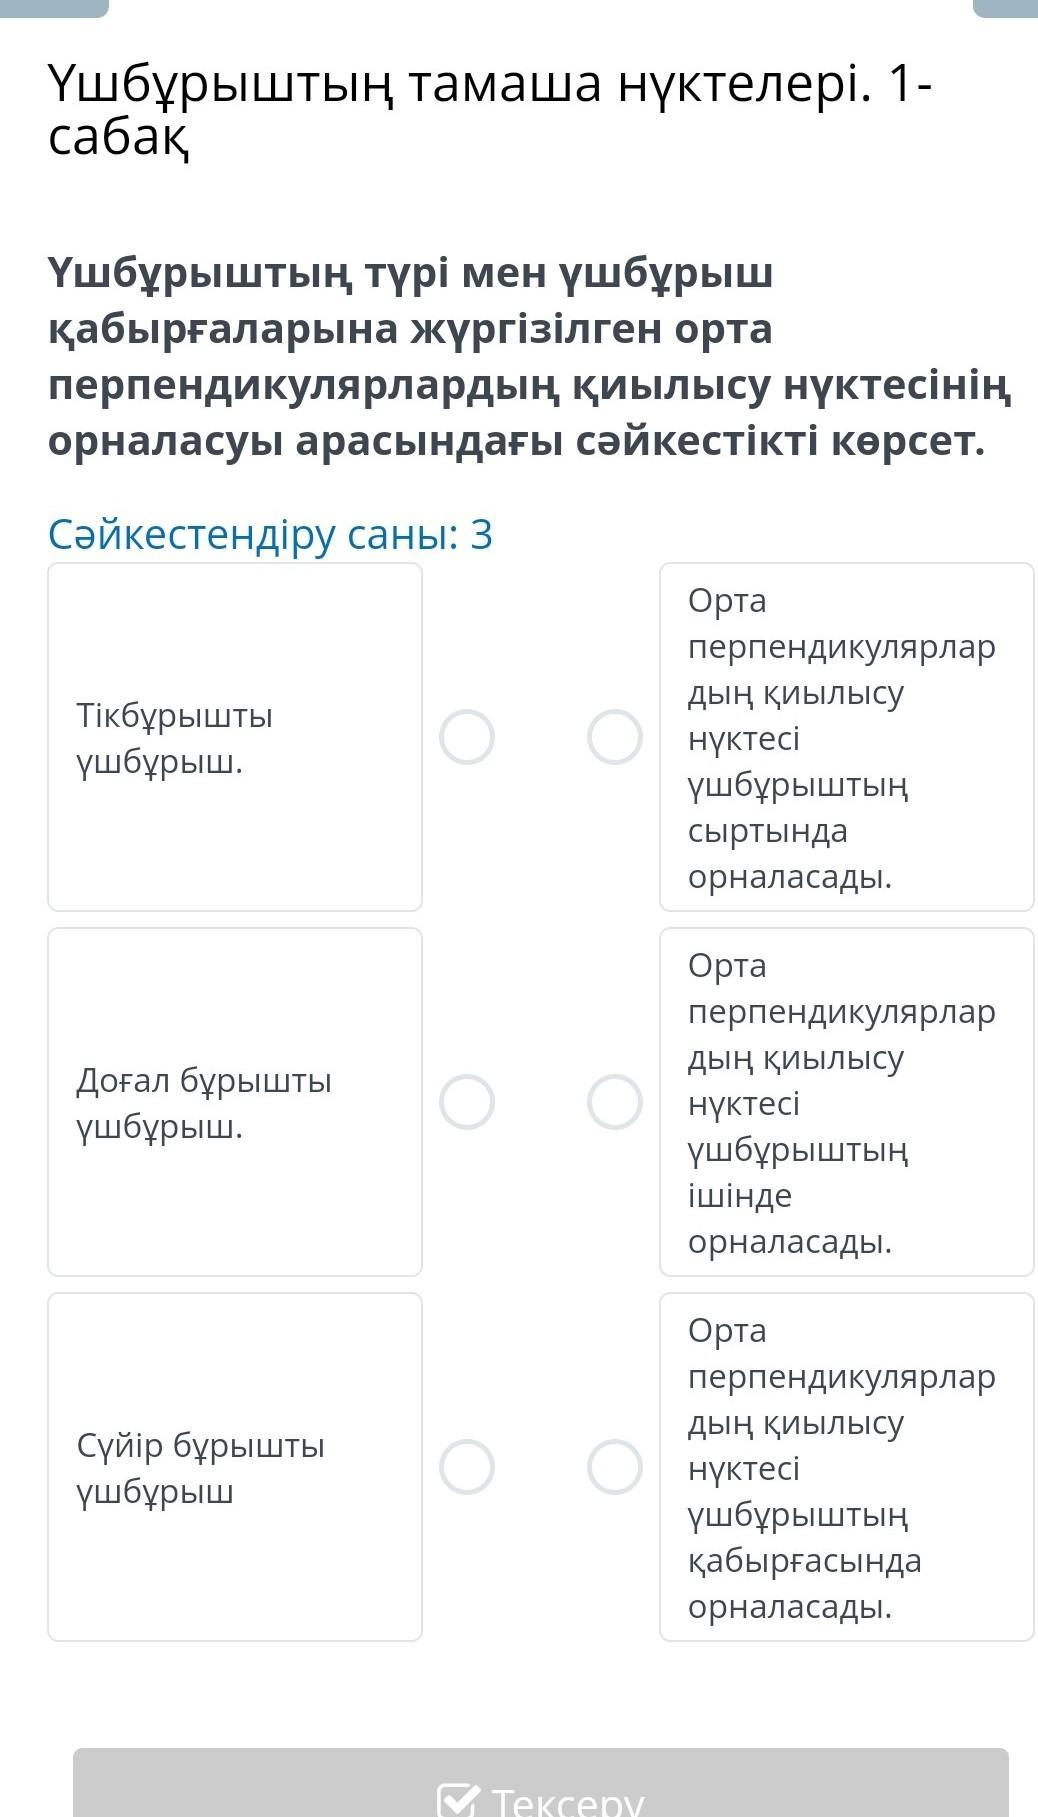Click the 'Сәйкестендіру саны: 3' label
Screen dimensions: 1038x1817
270,535
